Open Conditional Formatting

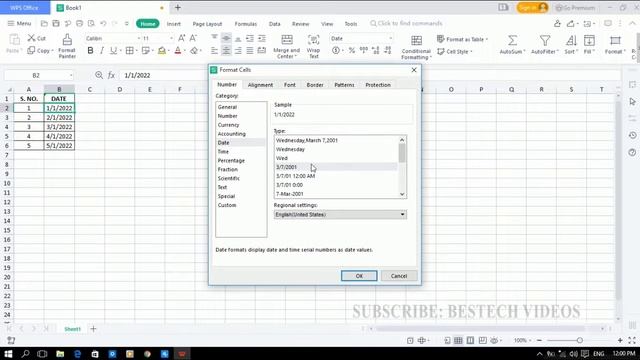click(x=416, y=47)
